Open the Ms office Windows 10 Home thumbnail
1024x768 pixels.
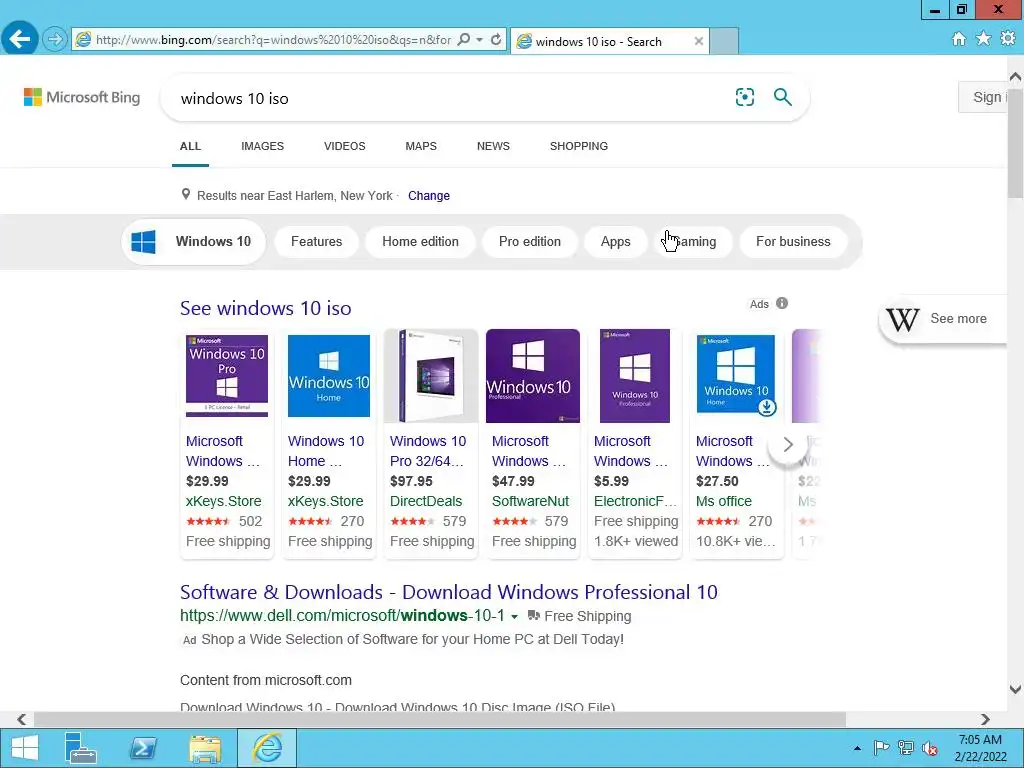(x=736, y=375)
